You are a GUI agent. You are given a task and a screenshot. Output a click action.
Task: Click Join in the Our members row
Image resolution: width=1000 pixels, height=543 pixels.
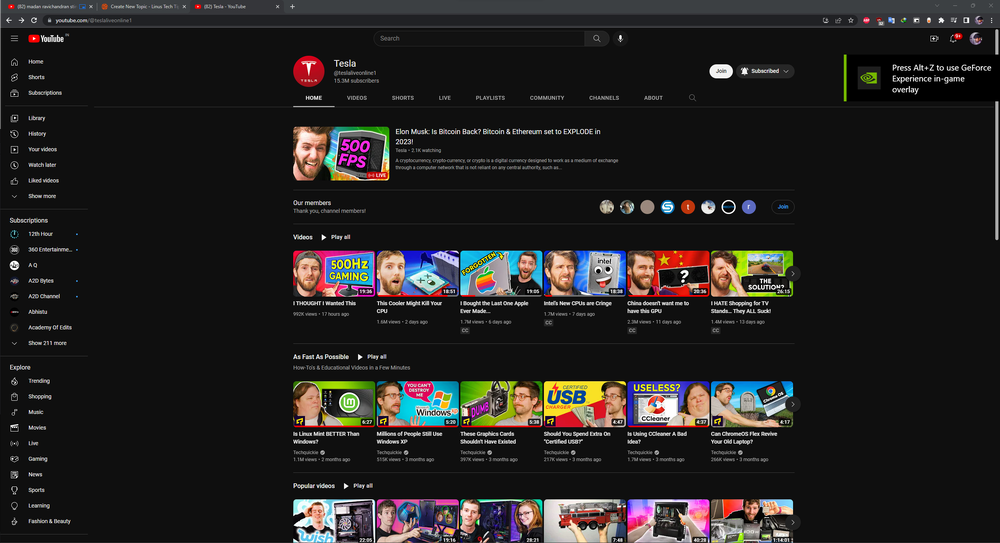click(x=783, y=207)
